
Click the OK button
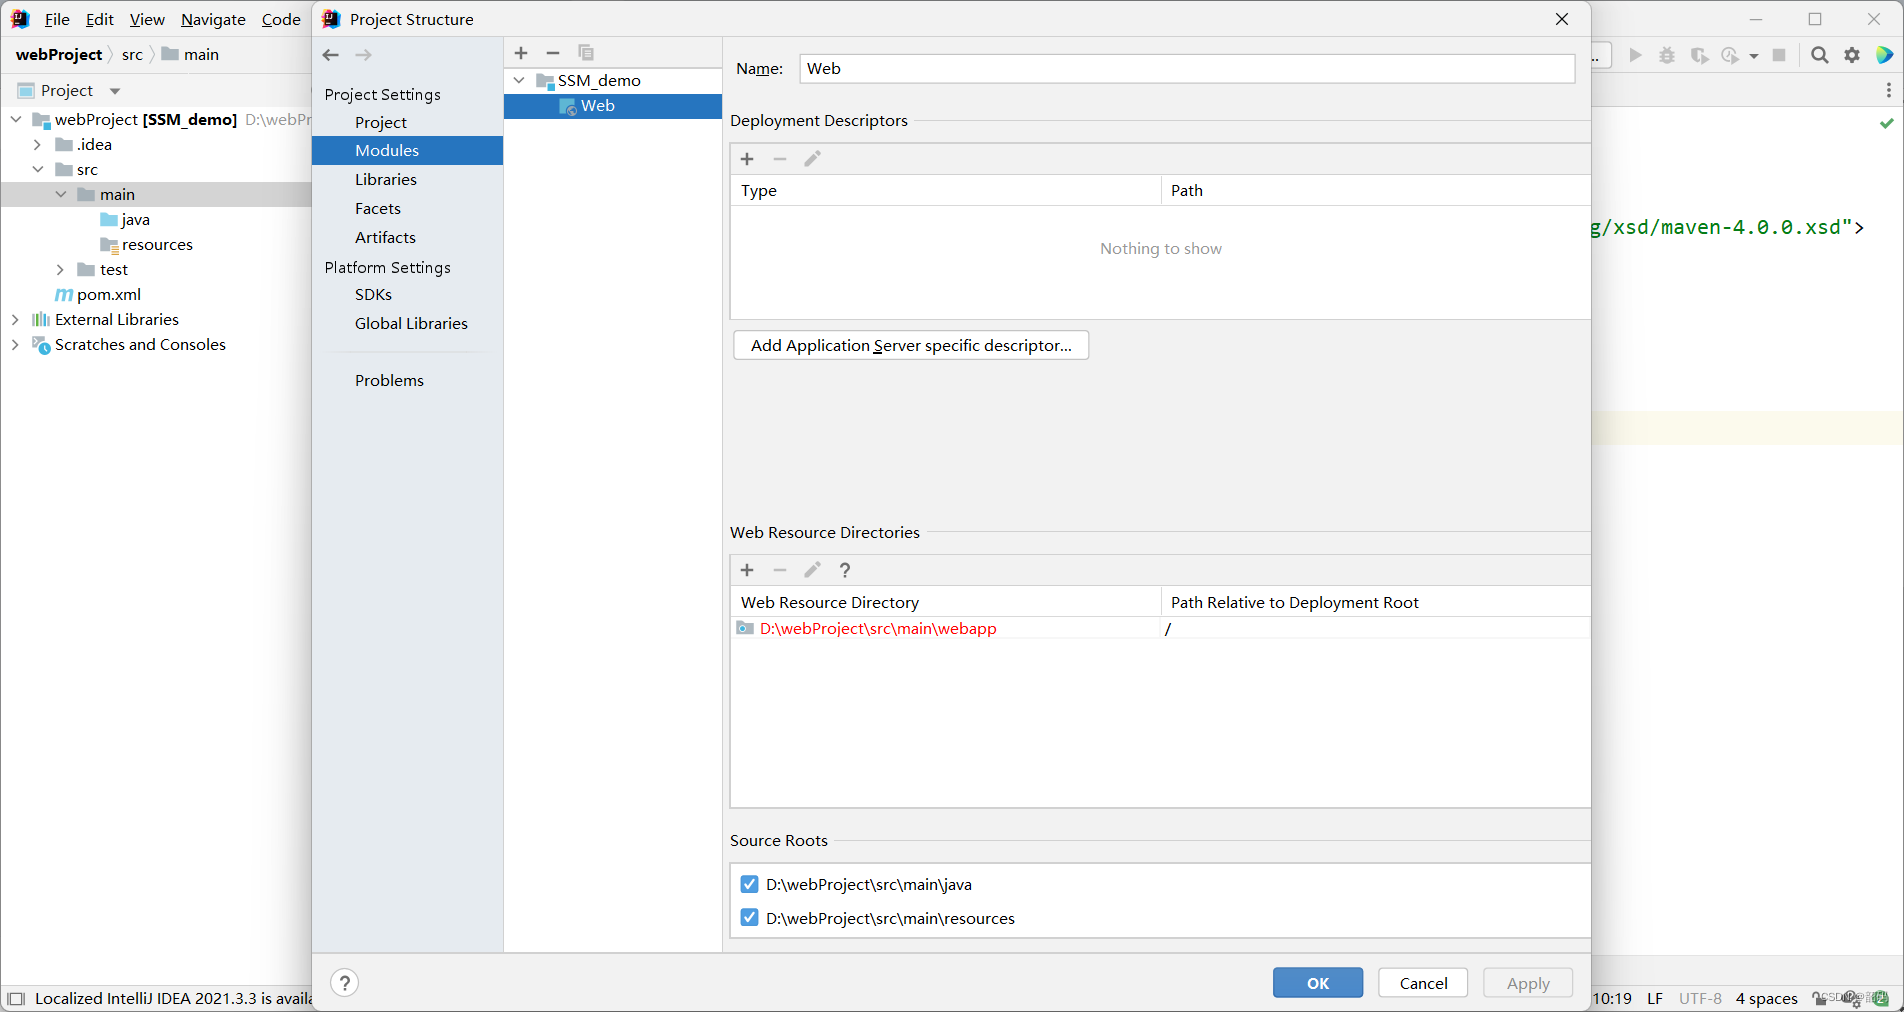click(x=1318, y=983)
